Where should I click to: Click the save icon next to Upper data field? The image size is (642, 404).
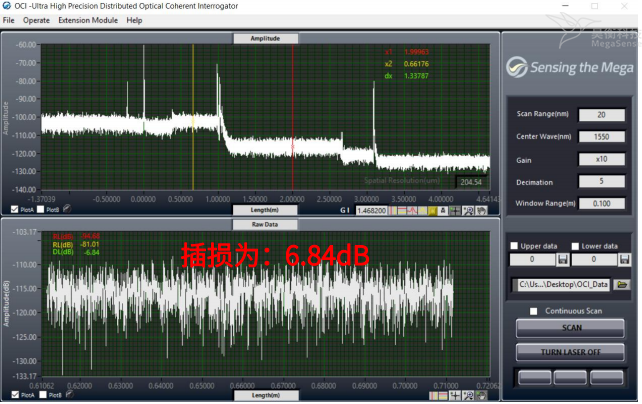tap(563, 260)
